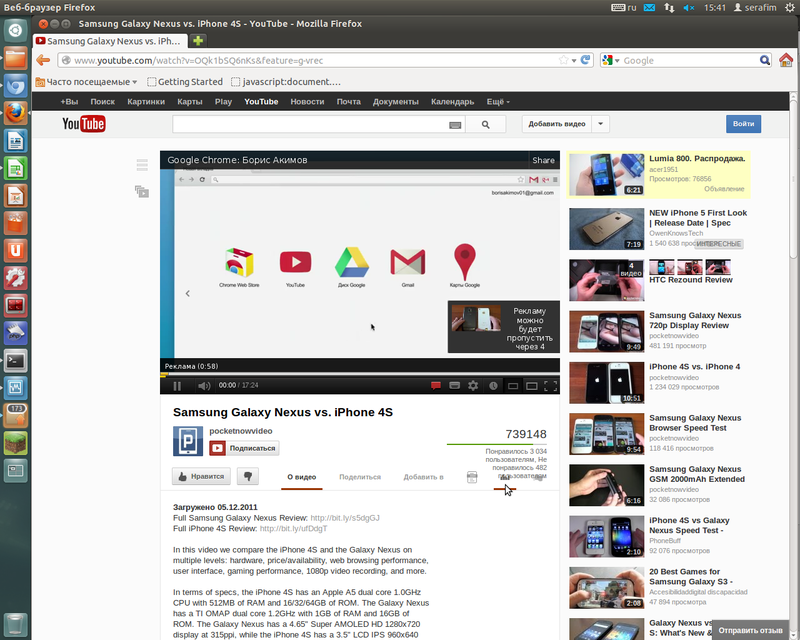800x640 pixels.
Task: Pause the video with the pause button
Action: [177, 386]
